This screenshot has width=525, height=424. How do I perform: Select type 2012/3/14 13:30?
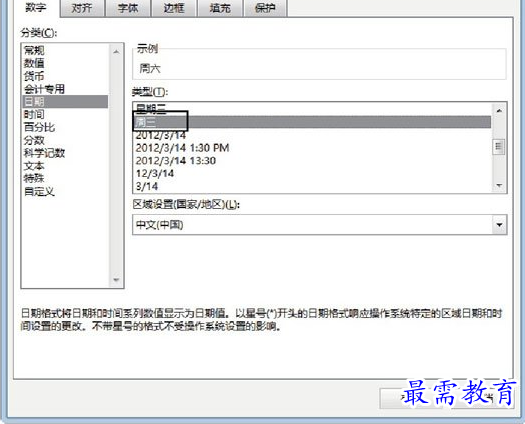coord(312,160)
